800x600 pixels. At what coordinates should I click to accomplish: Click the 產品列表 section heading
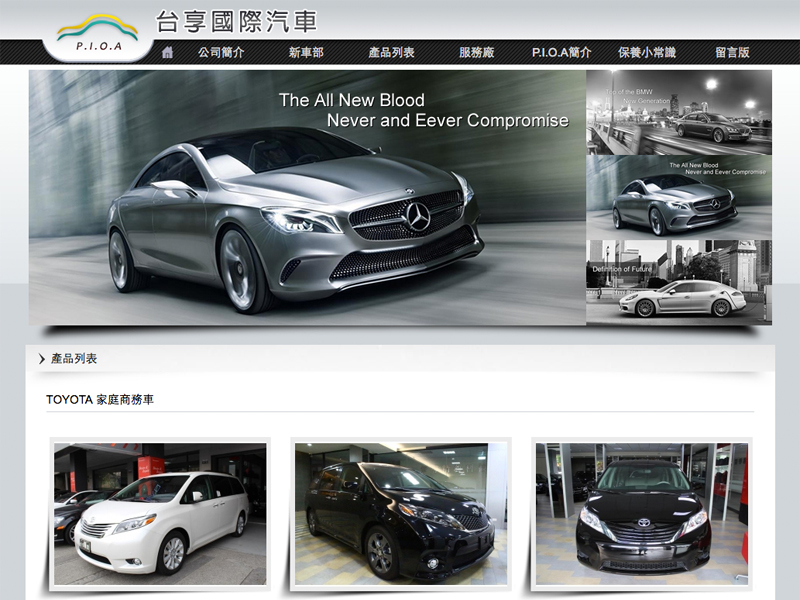pos(74,359)
